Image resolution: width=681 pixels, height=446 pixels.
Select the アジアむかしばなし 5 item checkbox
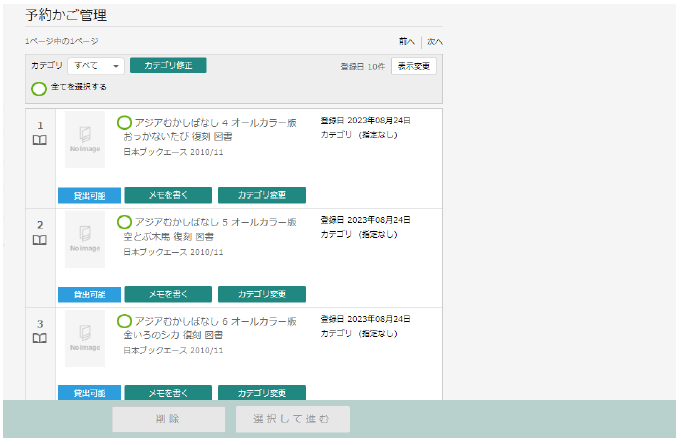(x=124, y=222)
